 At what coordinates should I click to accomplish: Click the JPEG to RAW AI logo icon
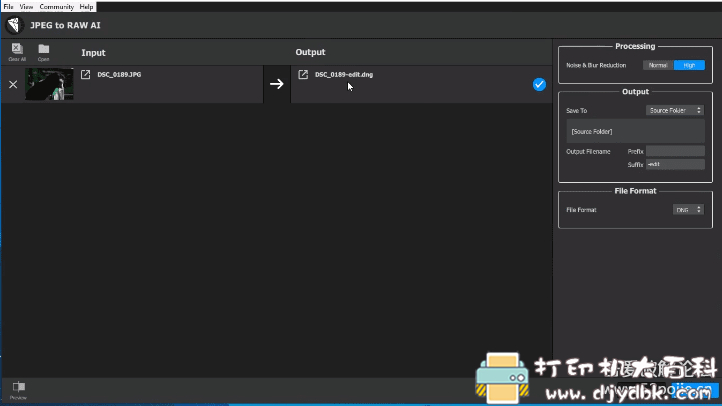14,25
